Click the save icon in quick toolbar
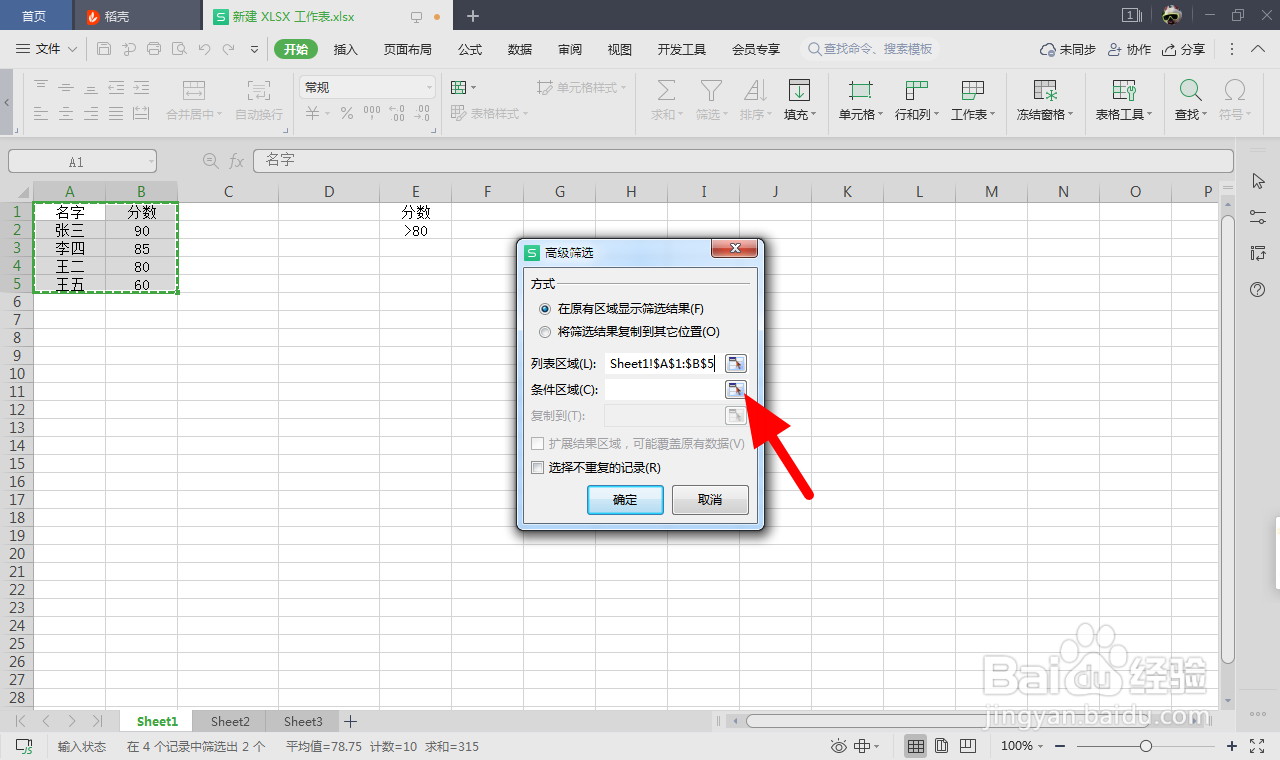The height and width of the screenshot is (760, 1280). tap(104, 48)
